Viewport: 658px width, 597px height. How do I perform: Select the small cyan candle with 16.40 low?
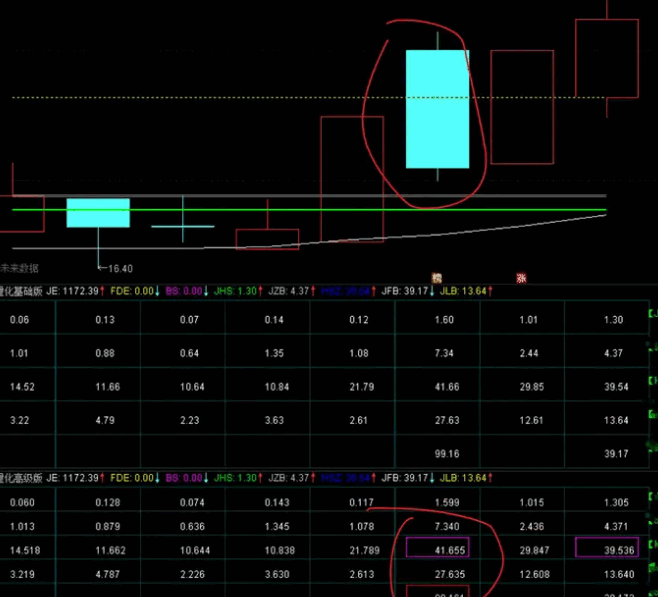(98, 213)
